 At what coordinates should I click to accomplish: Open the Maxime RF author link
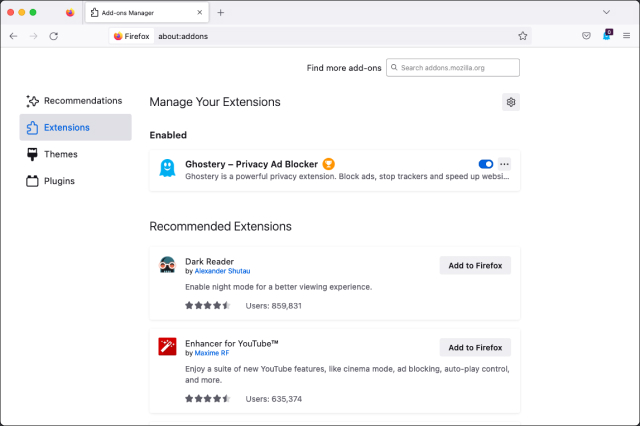(212, 353)
